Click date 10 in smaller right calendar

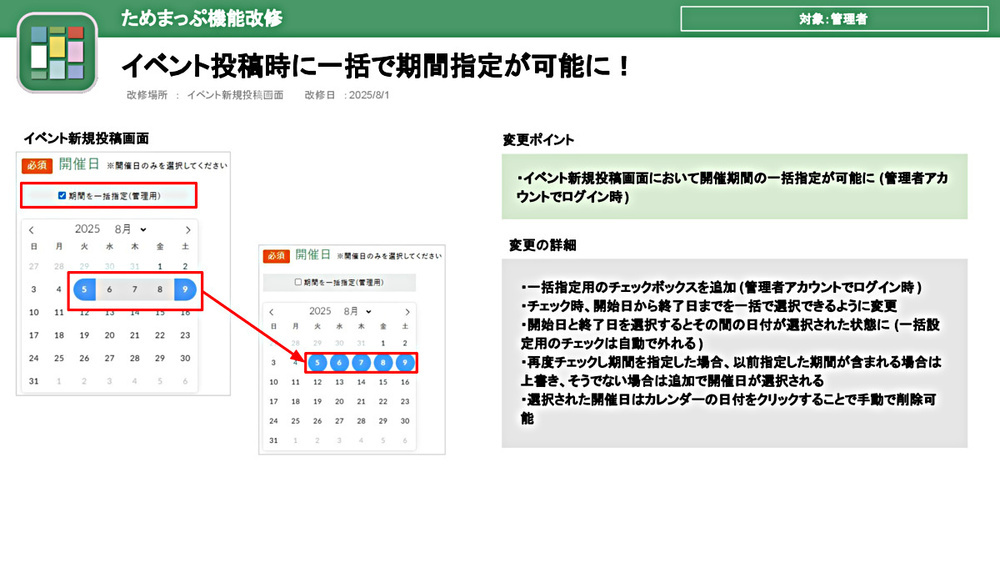[x=274, y=382]
